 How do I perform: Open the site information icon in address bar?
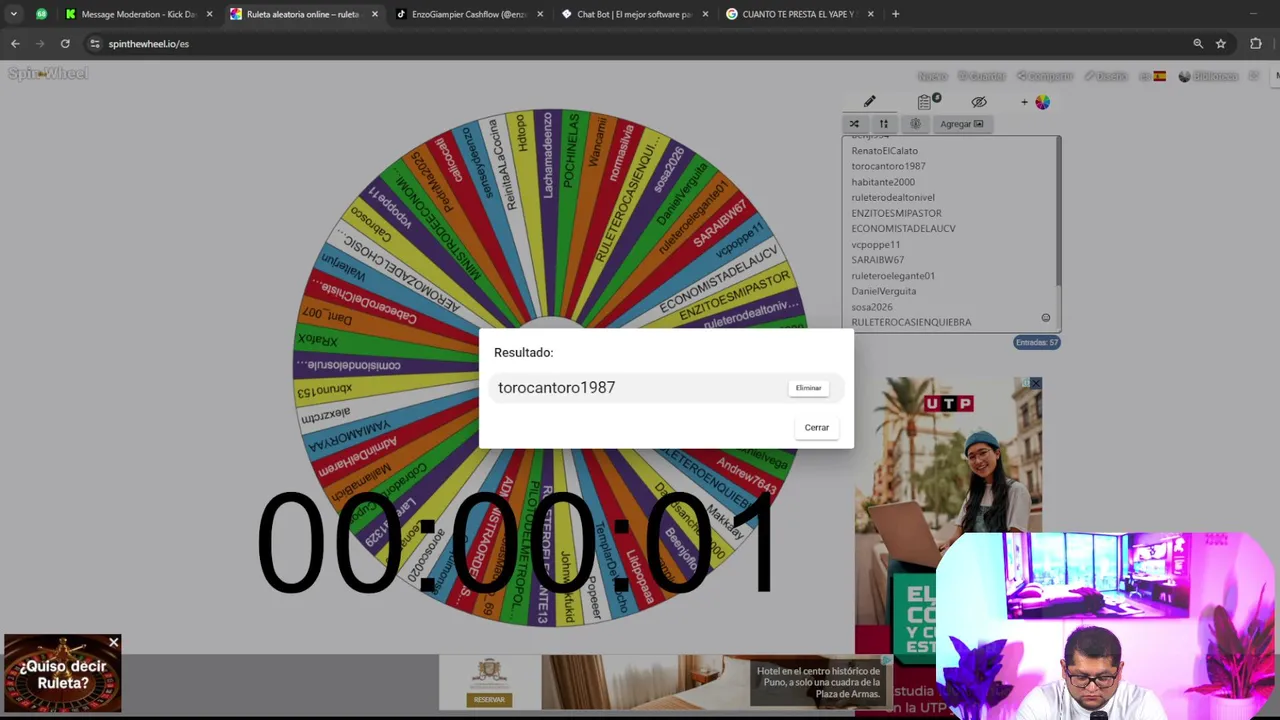95,44
